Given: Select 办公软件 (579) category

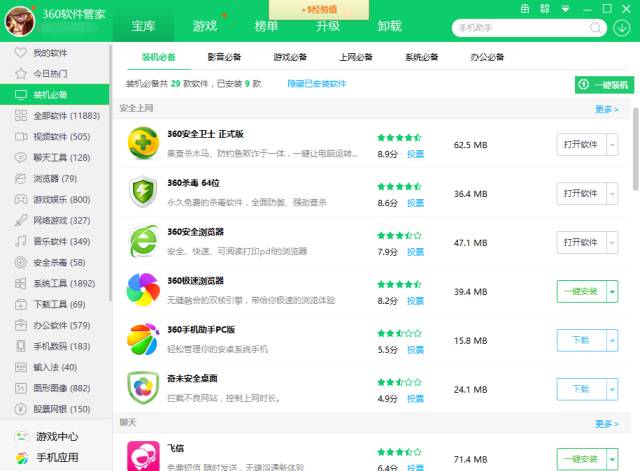Looking at the screenshot, I should tap(55, 325).
